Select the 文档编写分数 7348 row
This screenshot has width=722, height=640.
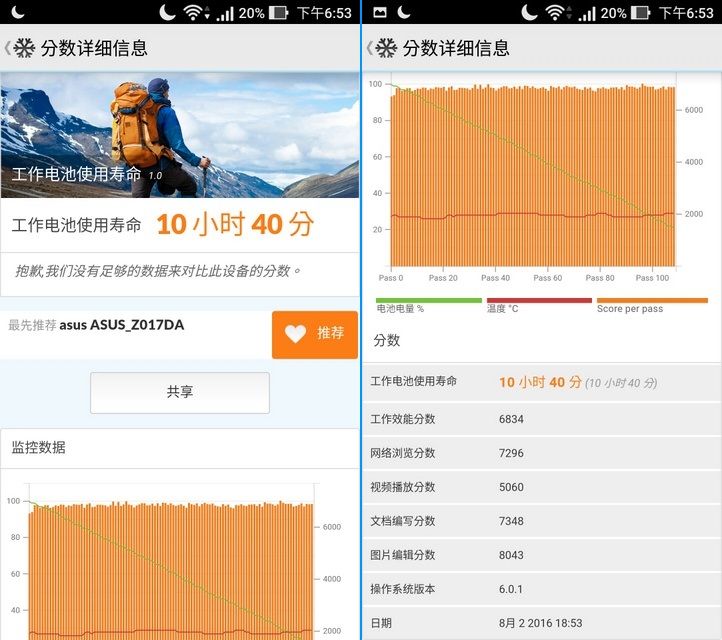pyautogui.click(x=542, y=521)
